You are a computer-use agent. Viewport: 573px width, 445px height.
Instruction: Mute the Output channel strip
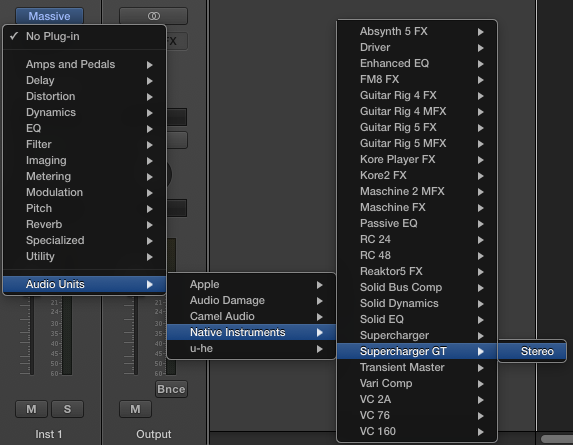pos(135,409)
